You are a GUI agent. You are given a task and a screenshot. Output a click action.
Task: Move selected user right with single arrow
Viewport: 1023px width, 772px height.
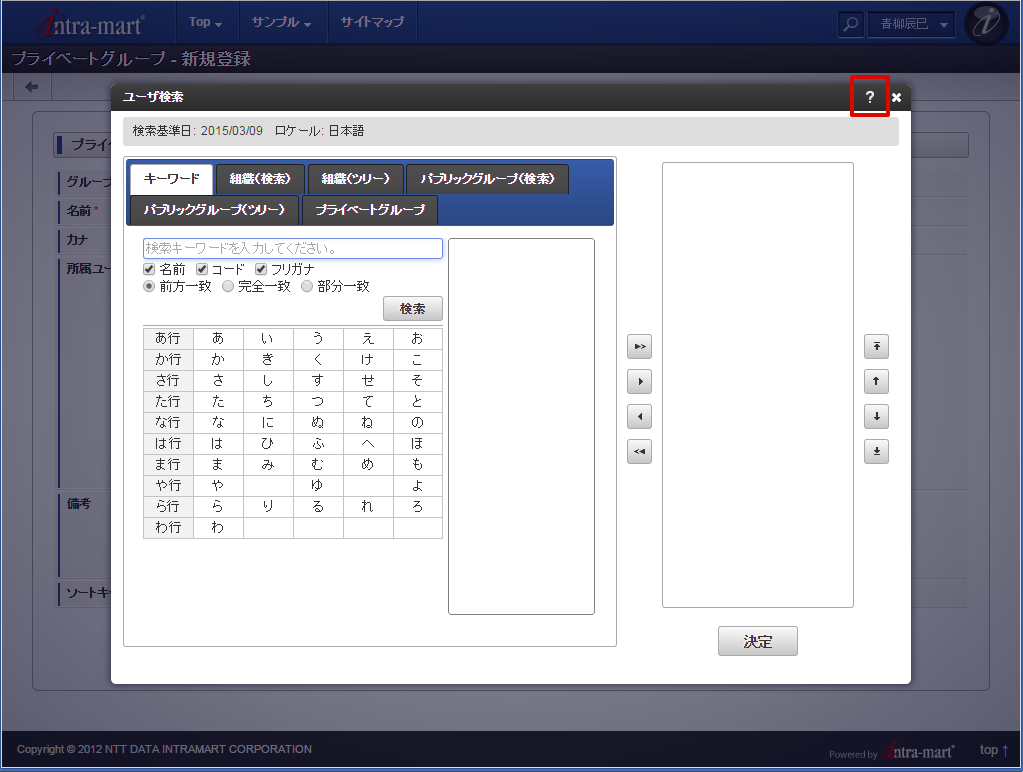click(638, 381)
